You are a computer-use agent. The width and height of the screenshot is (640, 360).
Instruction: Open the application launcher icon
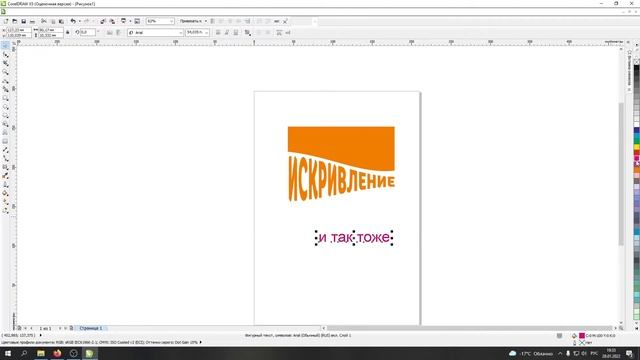[x=123, y=21]
